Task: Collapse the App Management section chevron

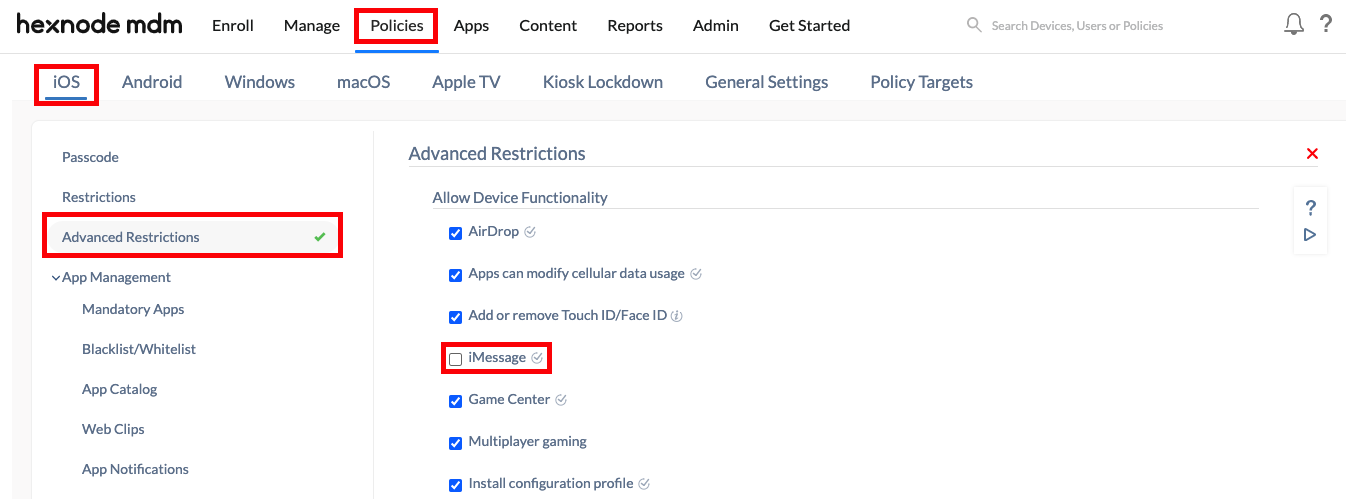Action: 56,278
